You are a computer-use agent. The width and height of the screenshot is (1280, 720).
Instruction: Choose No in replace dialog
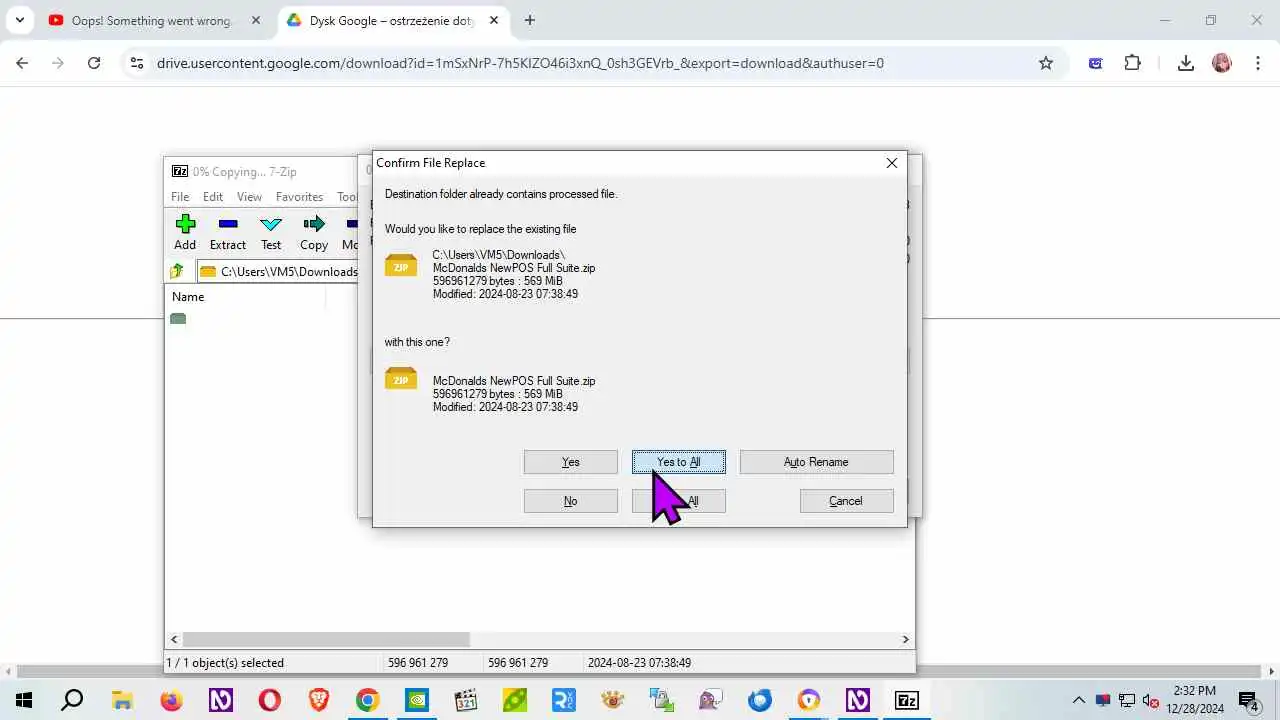(x=570, y=501)
